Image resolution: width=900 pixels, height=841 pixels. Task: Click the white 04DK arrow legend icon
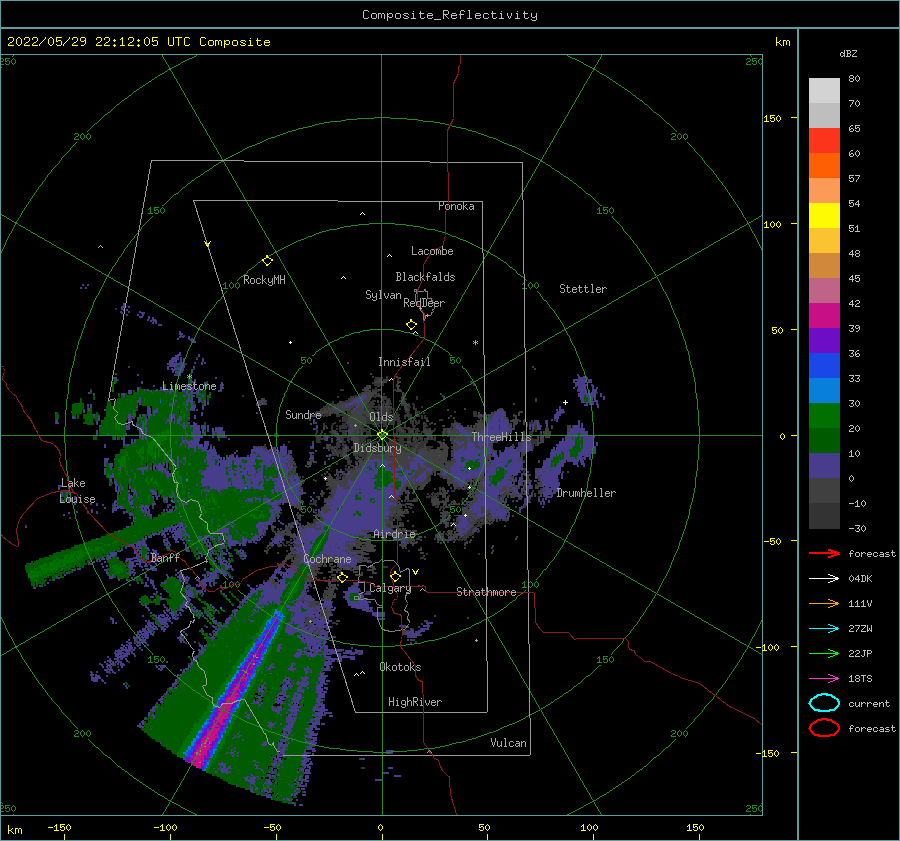point(824,578)
